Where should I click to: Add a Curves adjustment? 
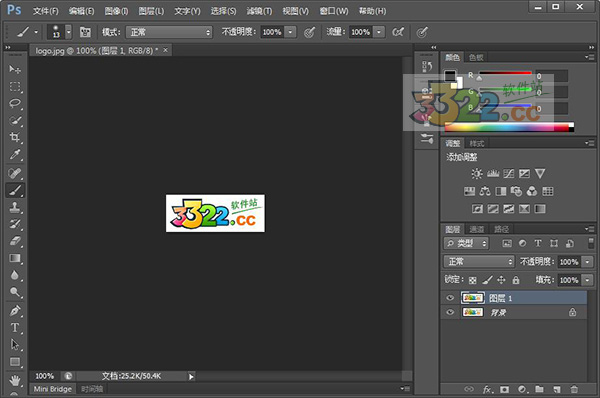pyautogui.click(x=509, y=174)
